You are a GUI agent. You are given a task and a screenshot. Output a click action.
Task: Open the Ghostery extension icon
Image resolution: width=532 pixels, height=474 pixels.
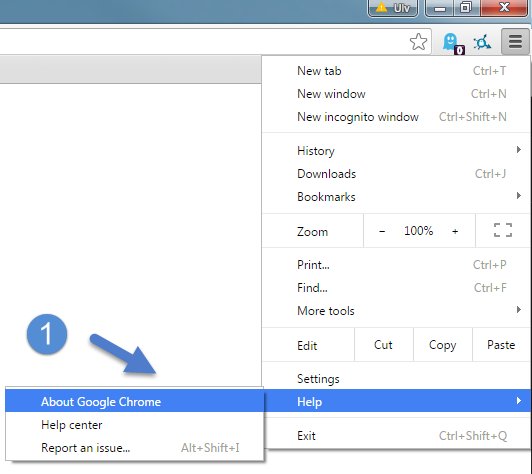453,43
